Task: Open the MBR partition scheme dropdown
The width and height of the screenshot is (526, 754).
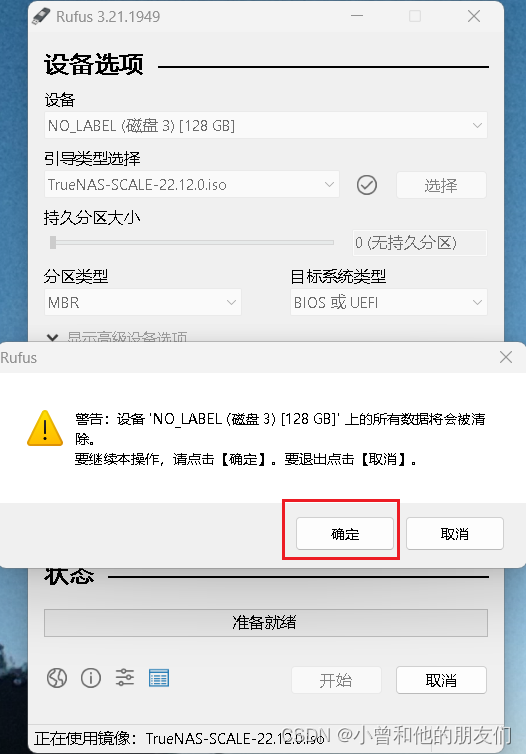Action: coord(143,302)
